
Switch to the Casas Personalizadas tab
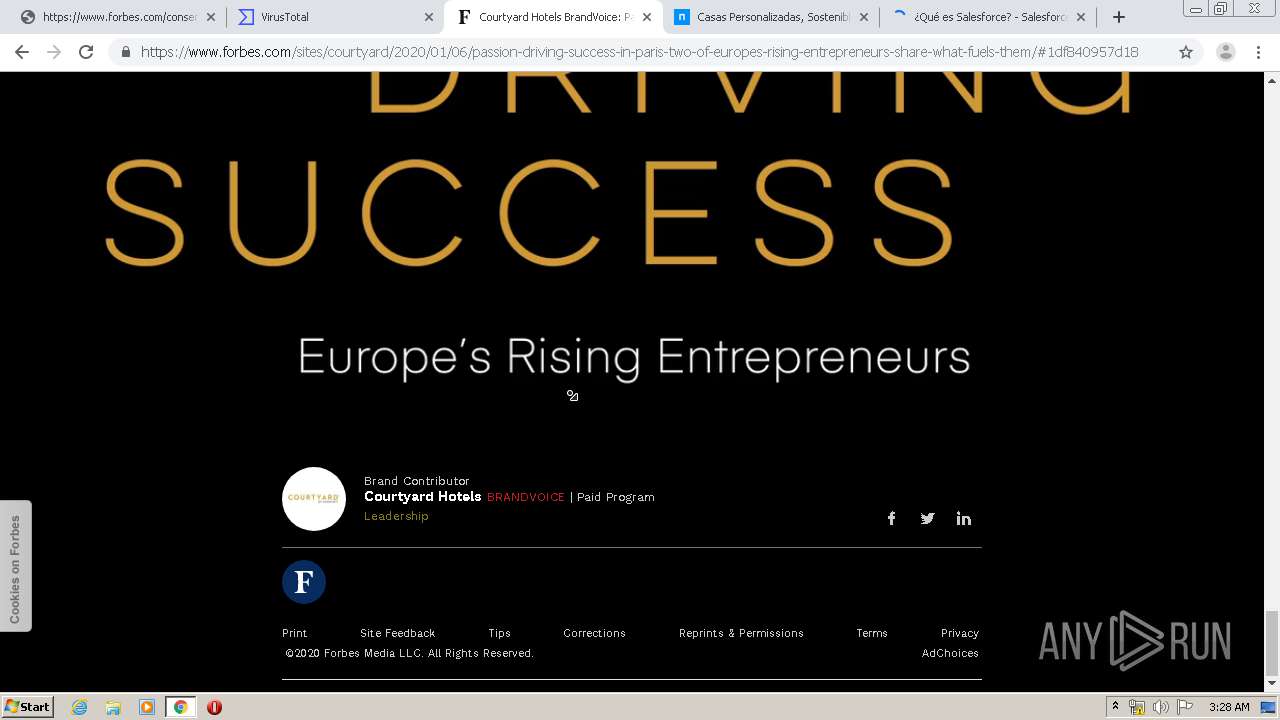(768, 17)
